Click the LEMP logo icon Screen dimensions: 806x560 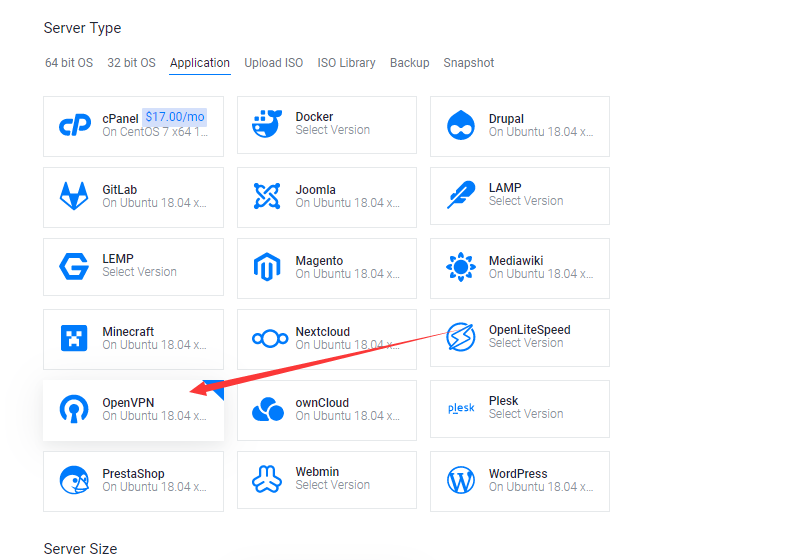(74, 266)
